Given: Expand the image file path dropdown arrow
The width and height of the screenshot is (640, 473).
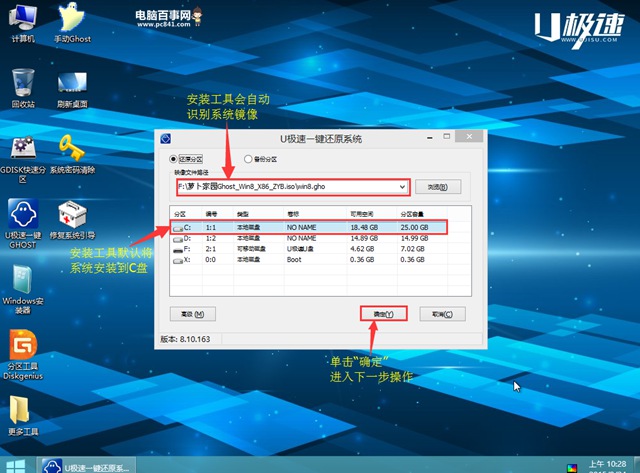Looking at the screenshot, I should coord(402,187).
